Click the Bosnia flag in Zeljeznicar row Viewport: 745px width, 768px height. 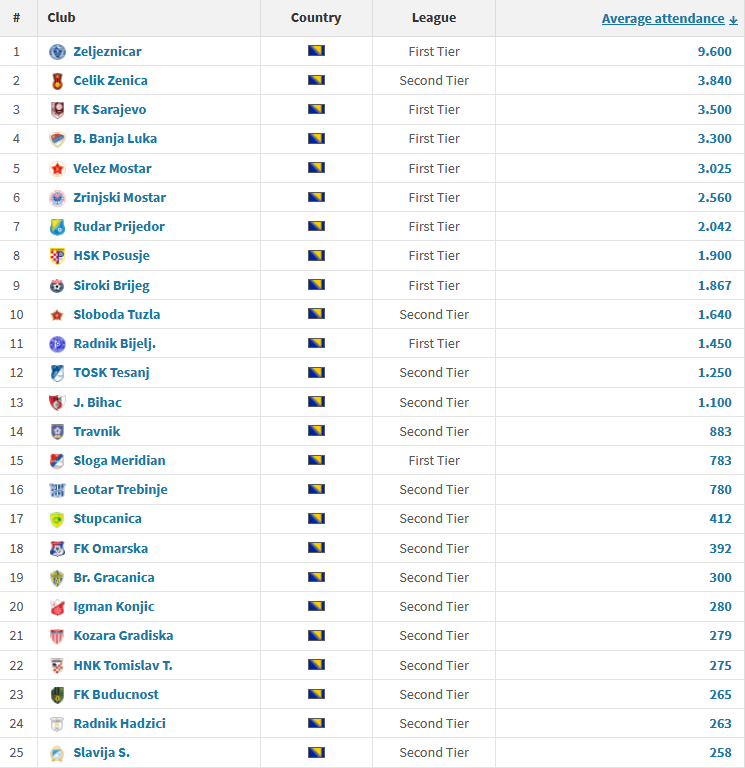pos(316,51)
